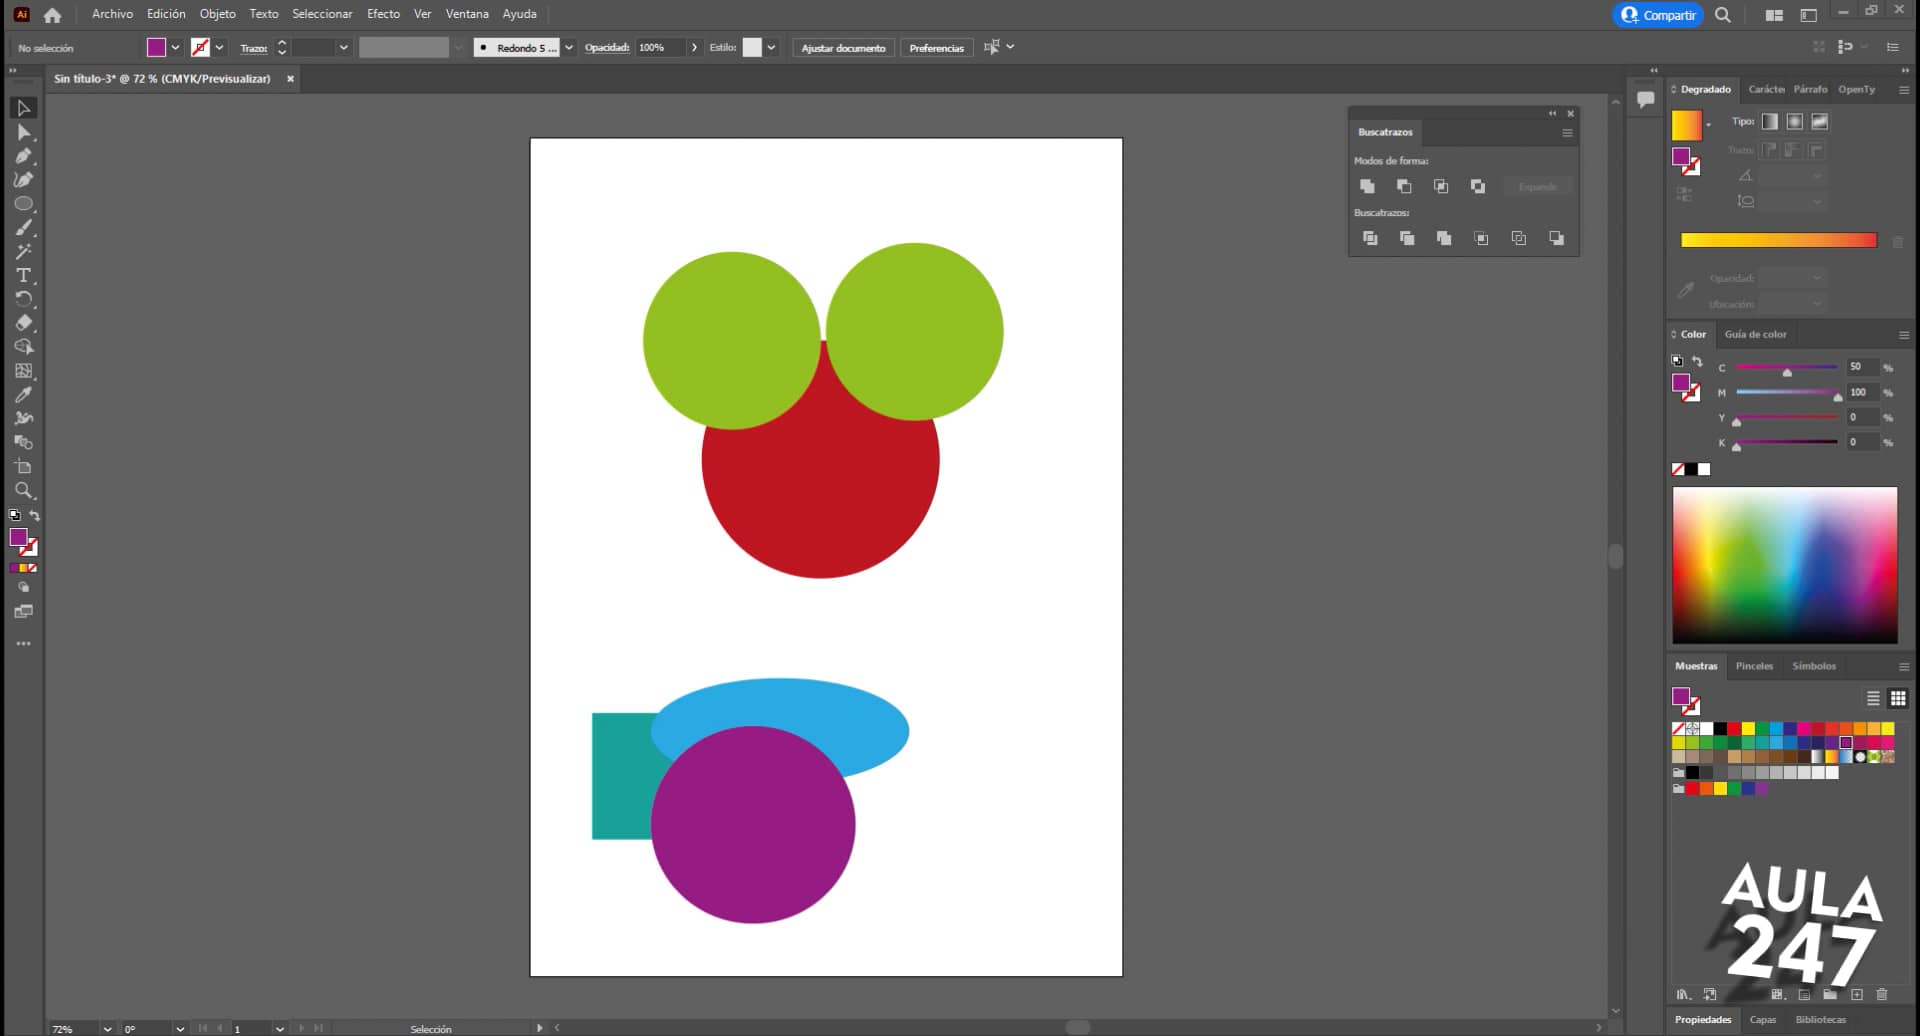Click the Unite shape mode in Buscatrazos
Viewport: 1920px width, 1036px height.
click(1367, 186)
